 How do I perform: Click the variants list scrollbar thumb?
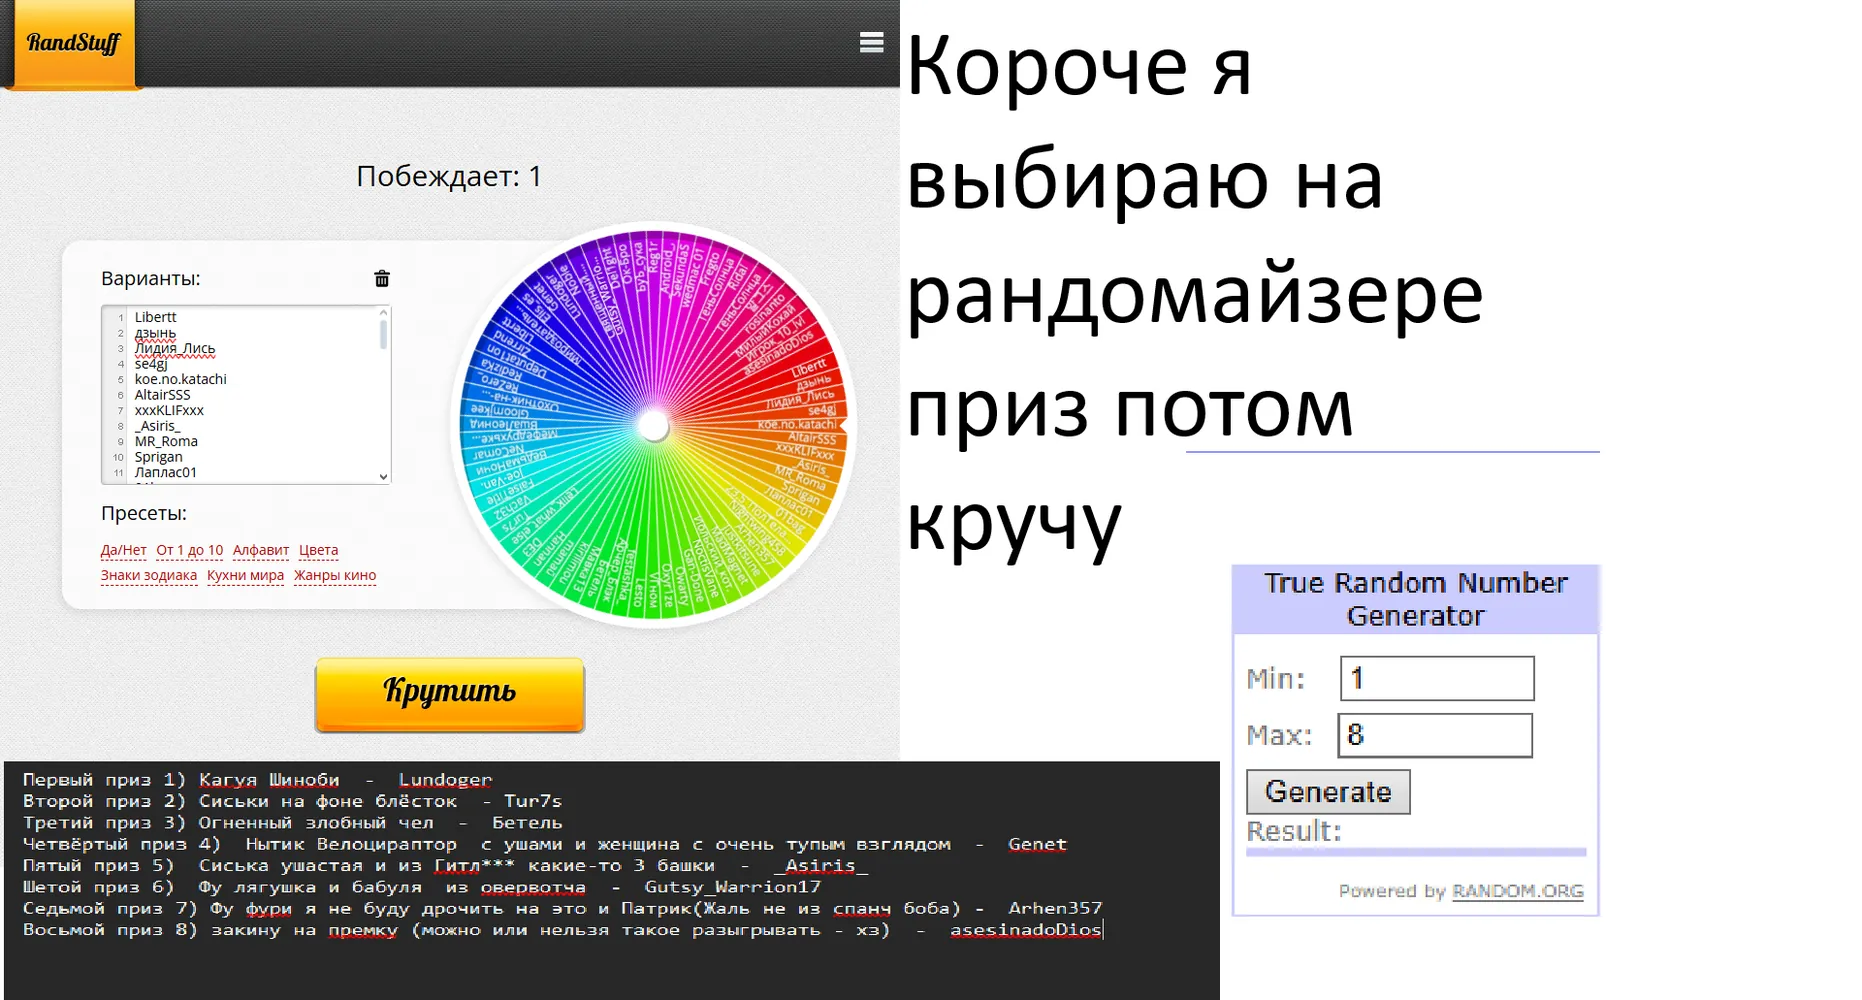click(x=383, y=334)
